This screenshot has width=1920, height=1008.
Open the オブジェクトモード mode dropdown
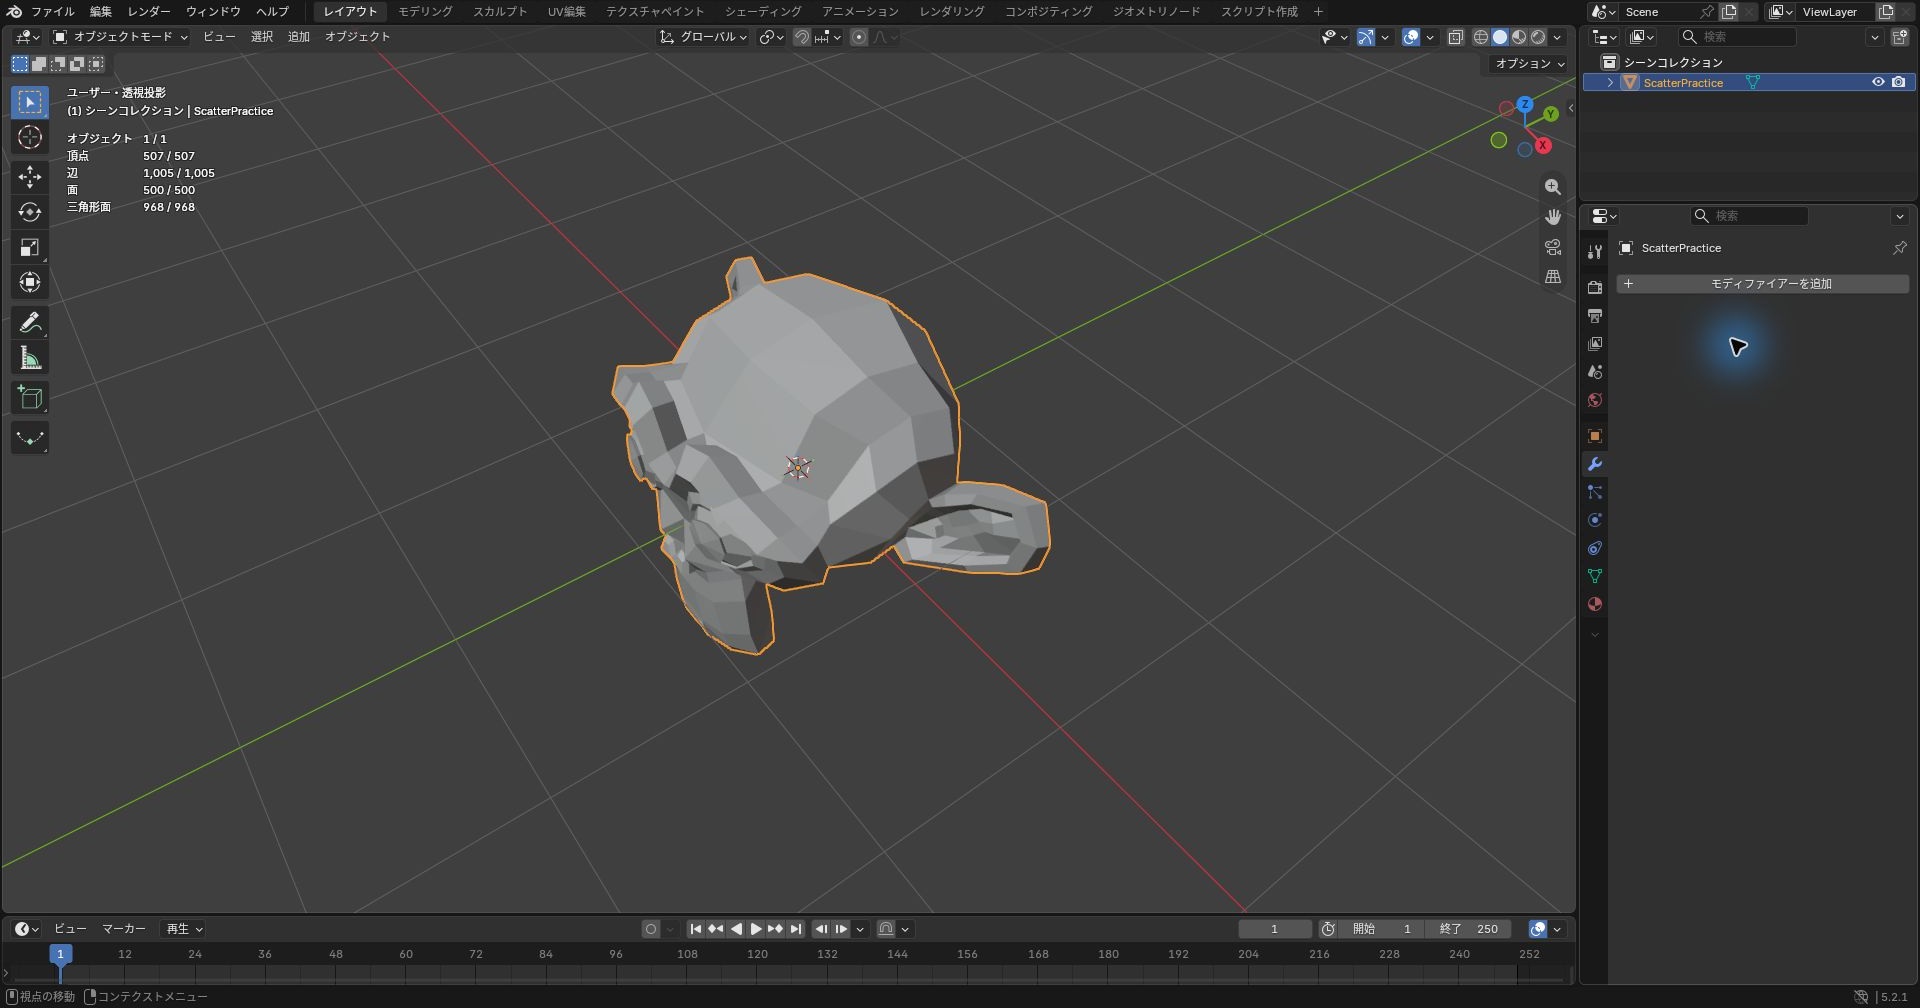[x=120, y=37]
